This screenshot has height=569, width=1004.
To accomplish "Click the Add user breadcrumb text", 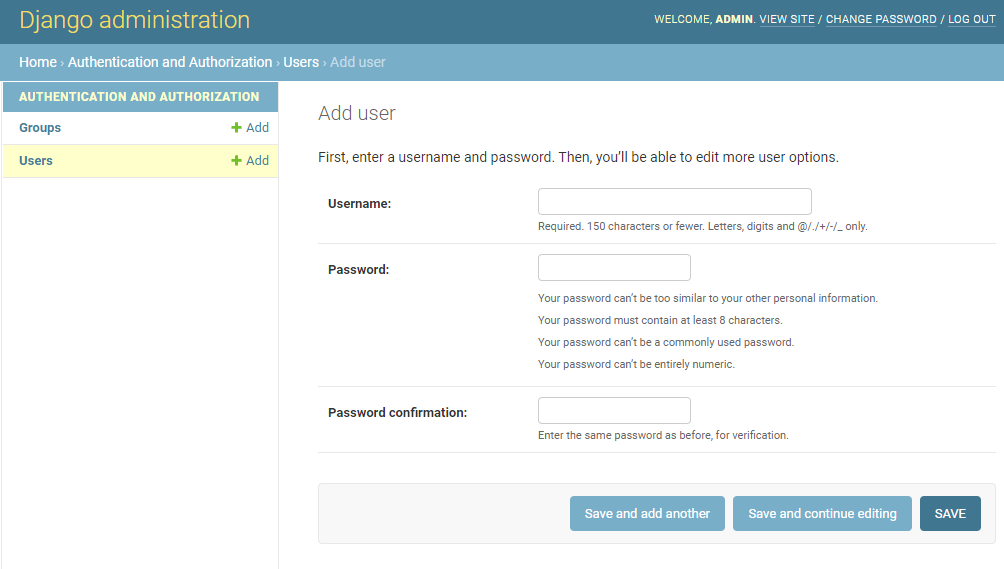I will click(x=358, y=62).
